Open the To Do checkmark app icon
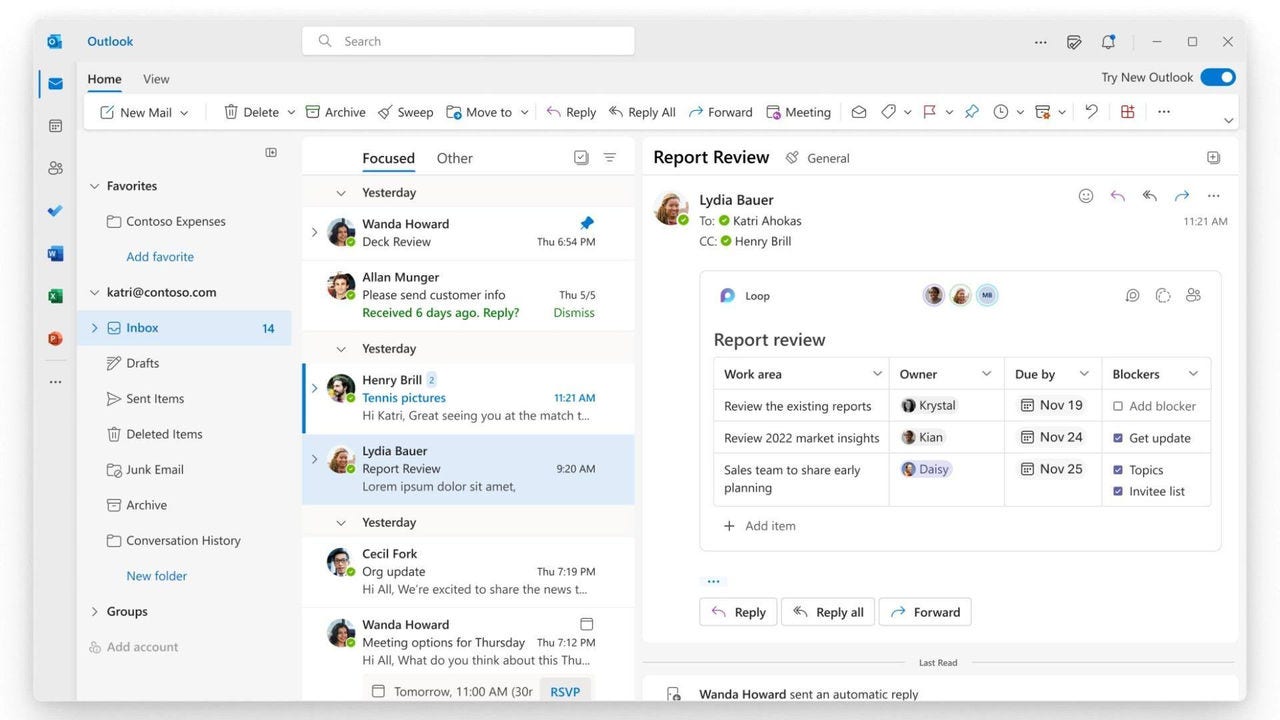1280x720 pixels. click(x=55, y=211)
